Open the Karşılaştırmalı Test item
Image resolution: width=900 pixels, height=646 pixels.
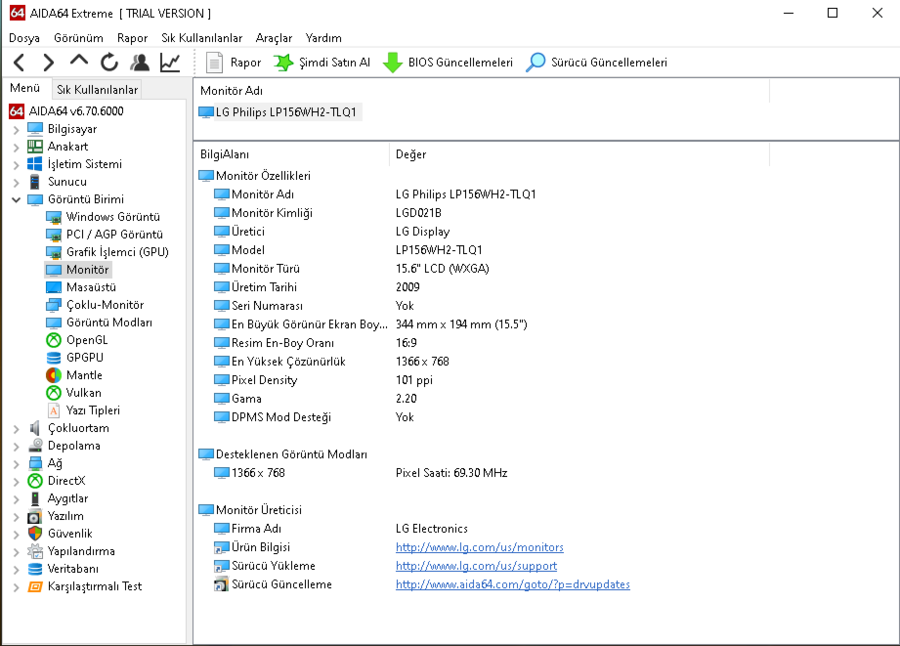click(95, 586)
